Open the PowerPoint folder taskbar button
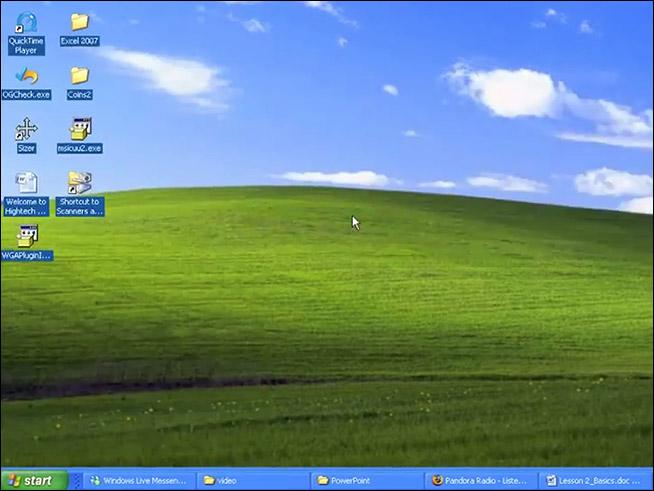 [x=367, y=481]
